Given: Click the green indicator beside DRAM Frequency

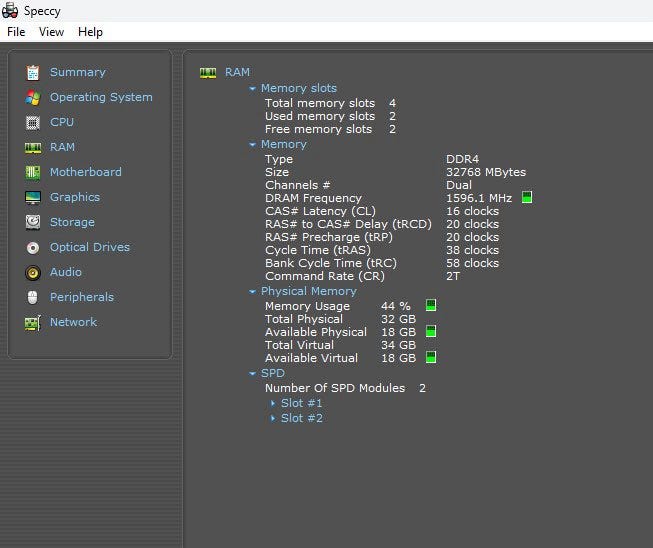Looking at the screenshot, I should [x=527, y=198].
